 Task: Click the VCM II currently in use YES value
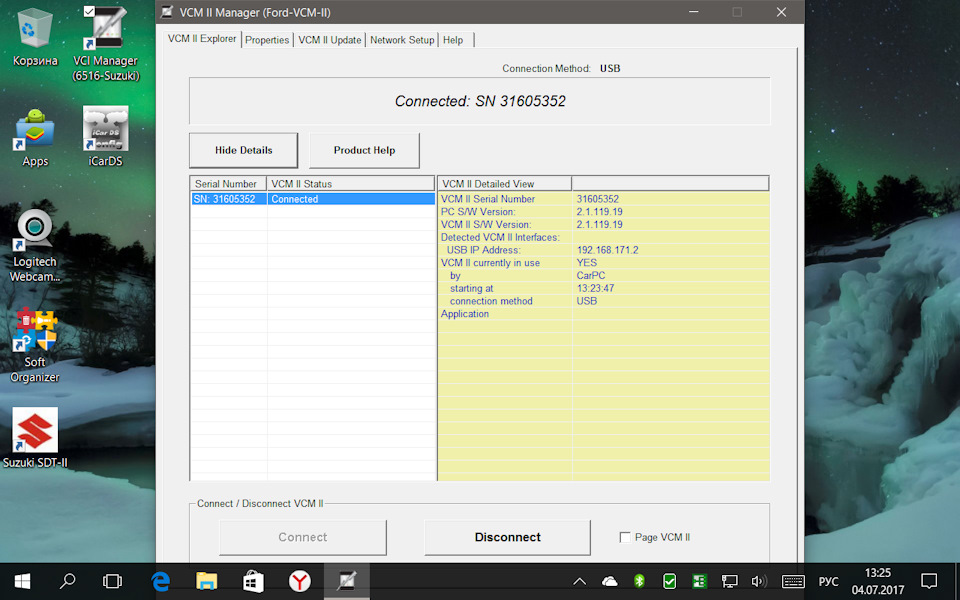[587, 263]
